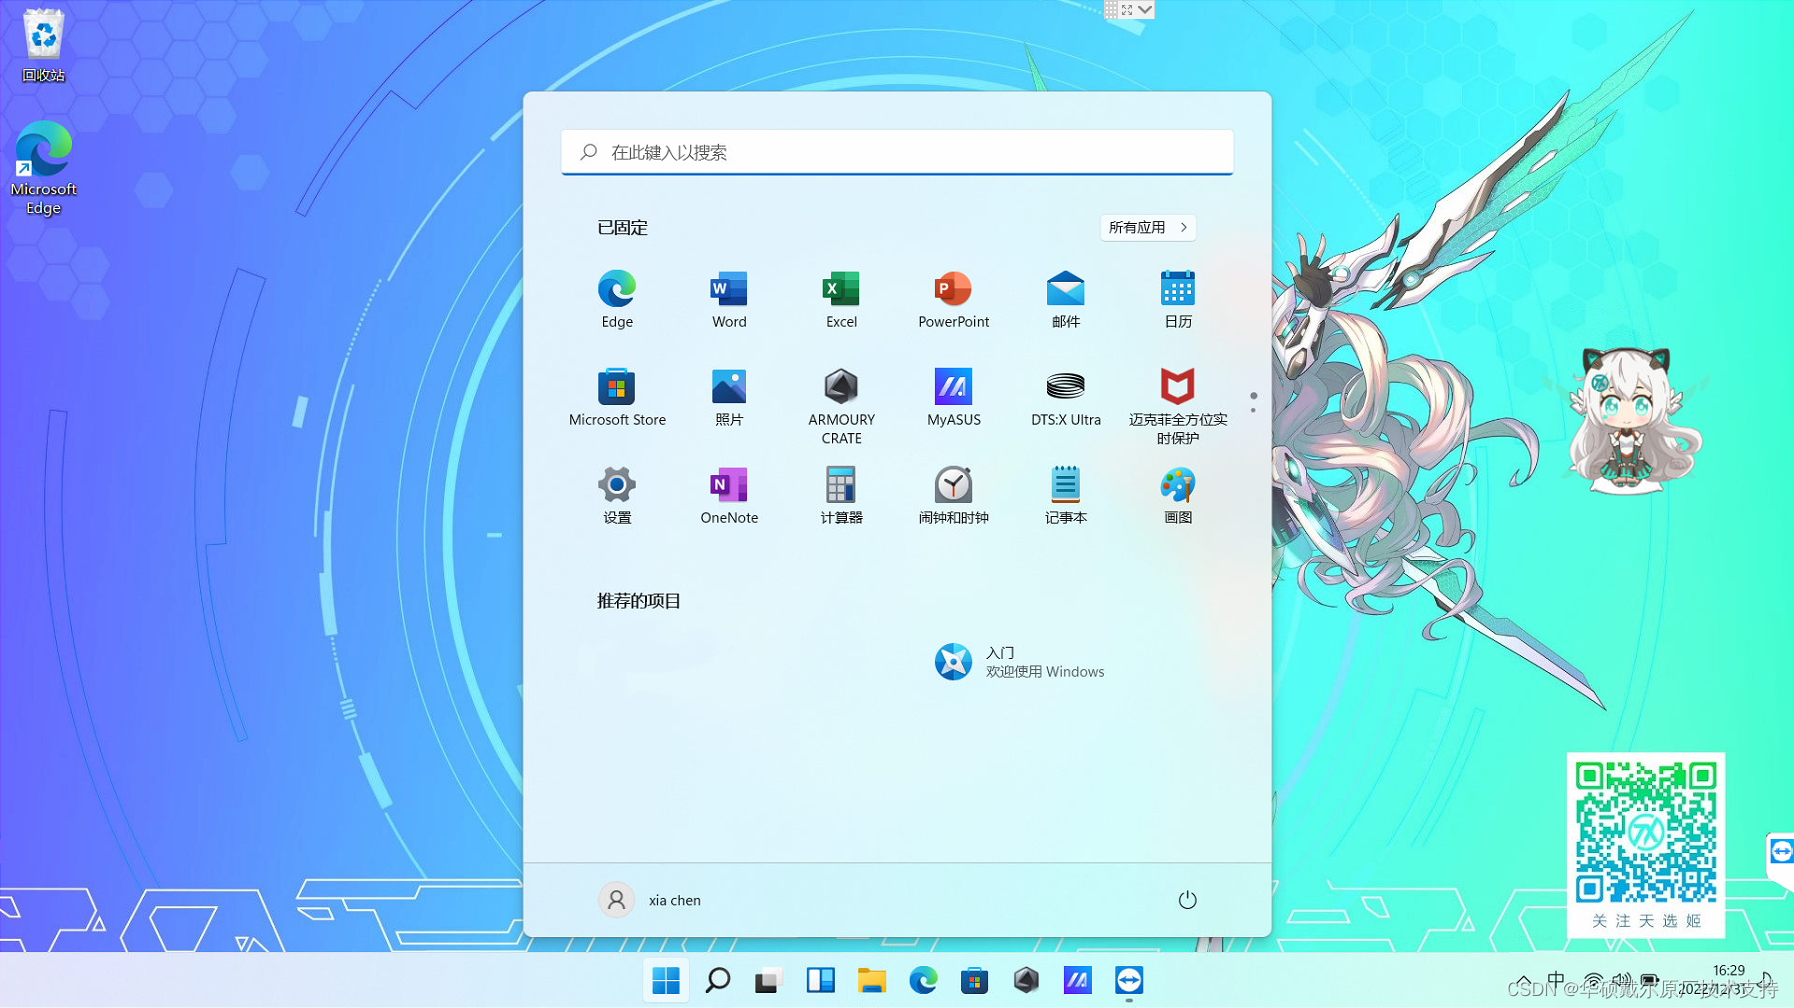Open the xia chen user account menu
The height and width of the screenshot is (1008, 1794).
(x=650, y=900)
